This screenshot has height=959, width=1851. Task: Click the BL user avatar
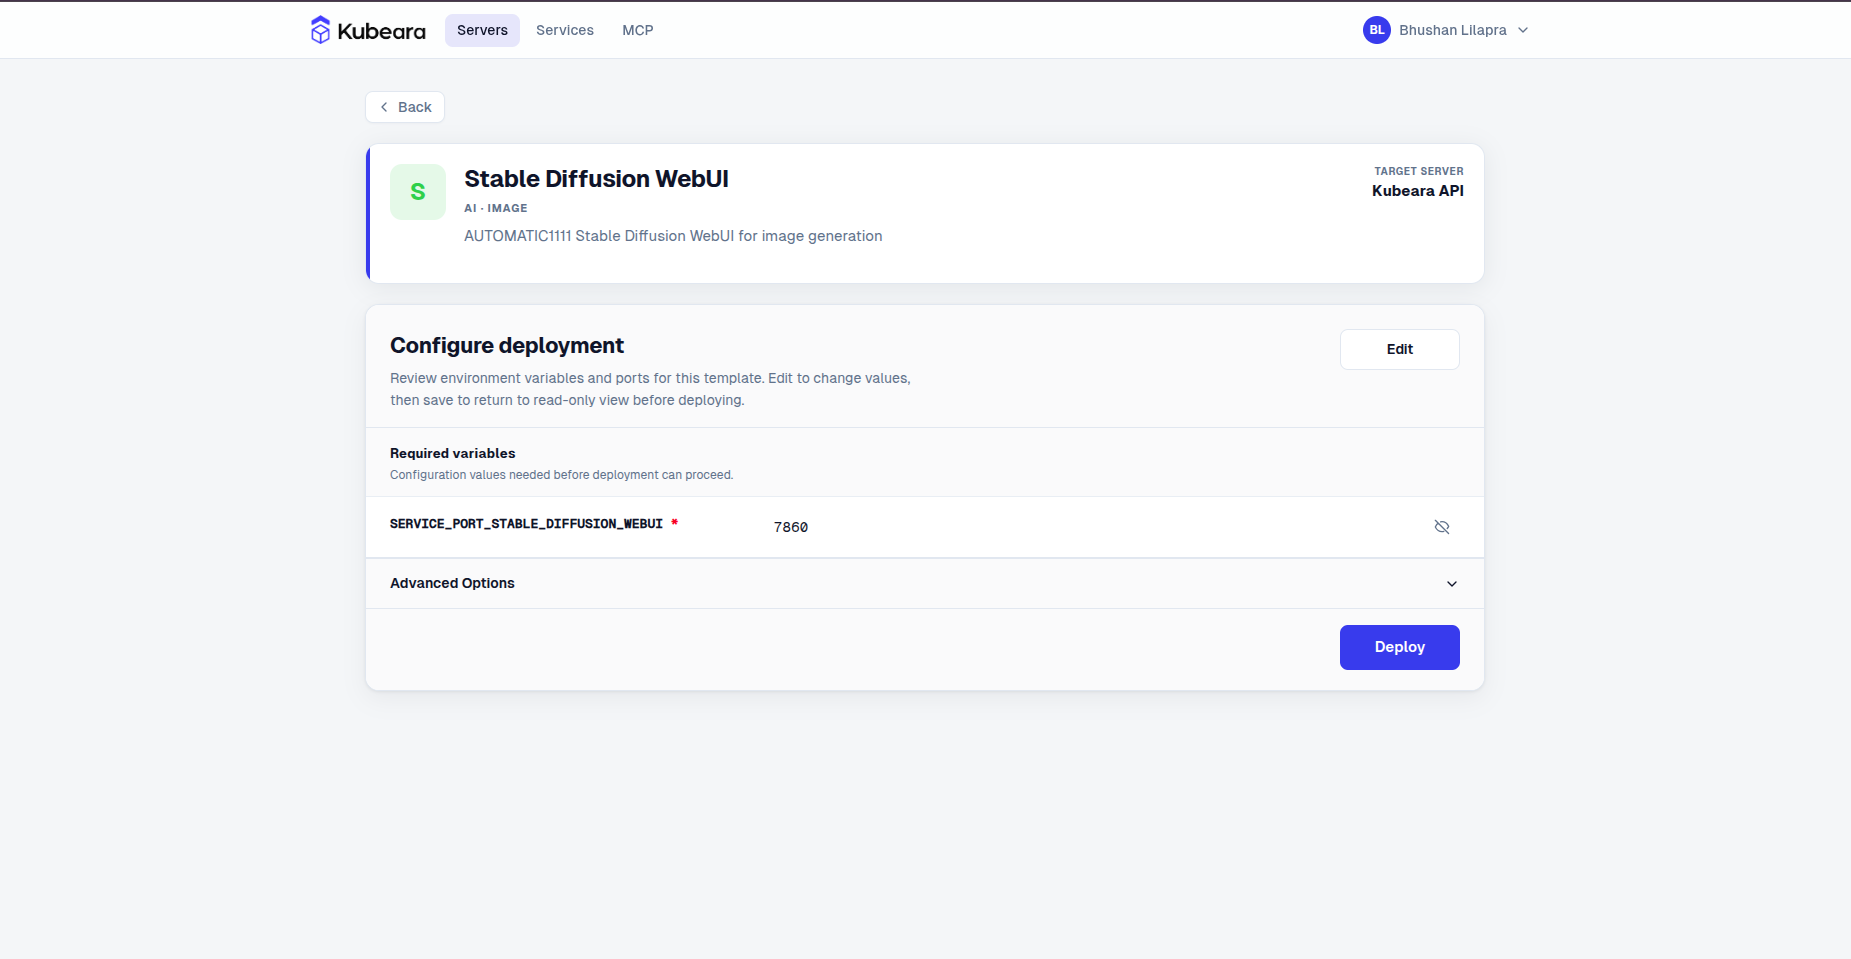(1377, 30)
